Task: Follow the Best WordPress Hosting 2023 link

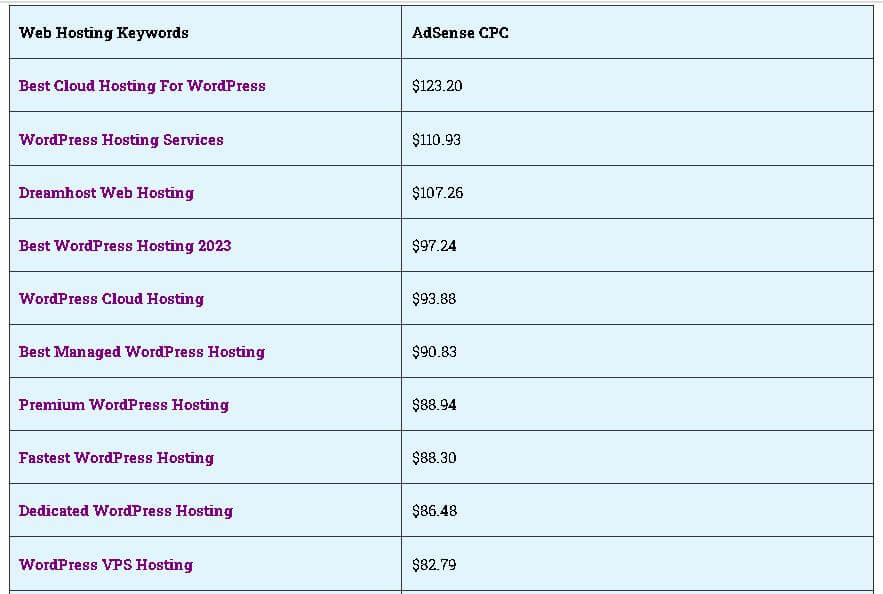Action: pos(125,246)
